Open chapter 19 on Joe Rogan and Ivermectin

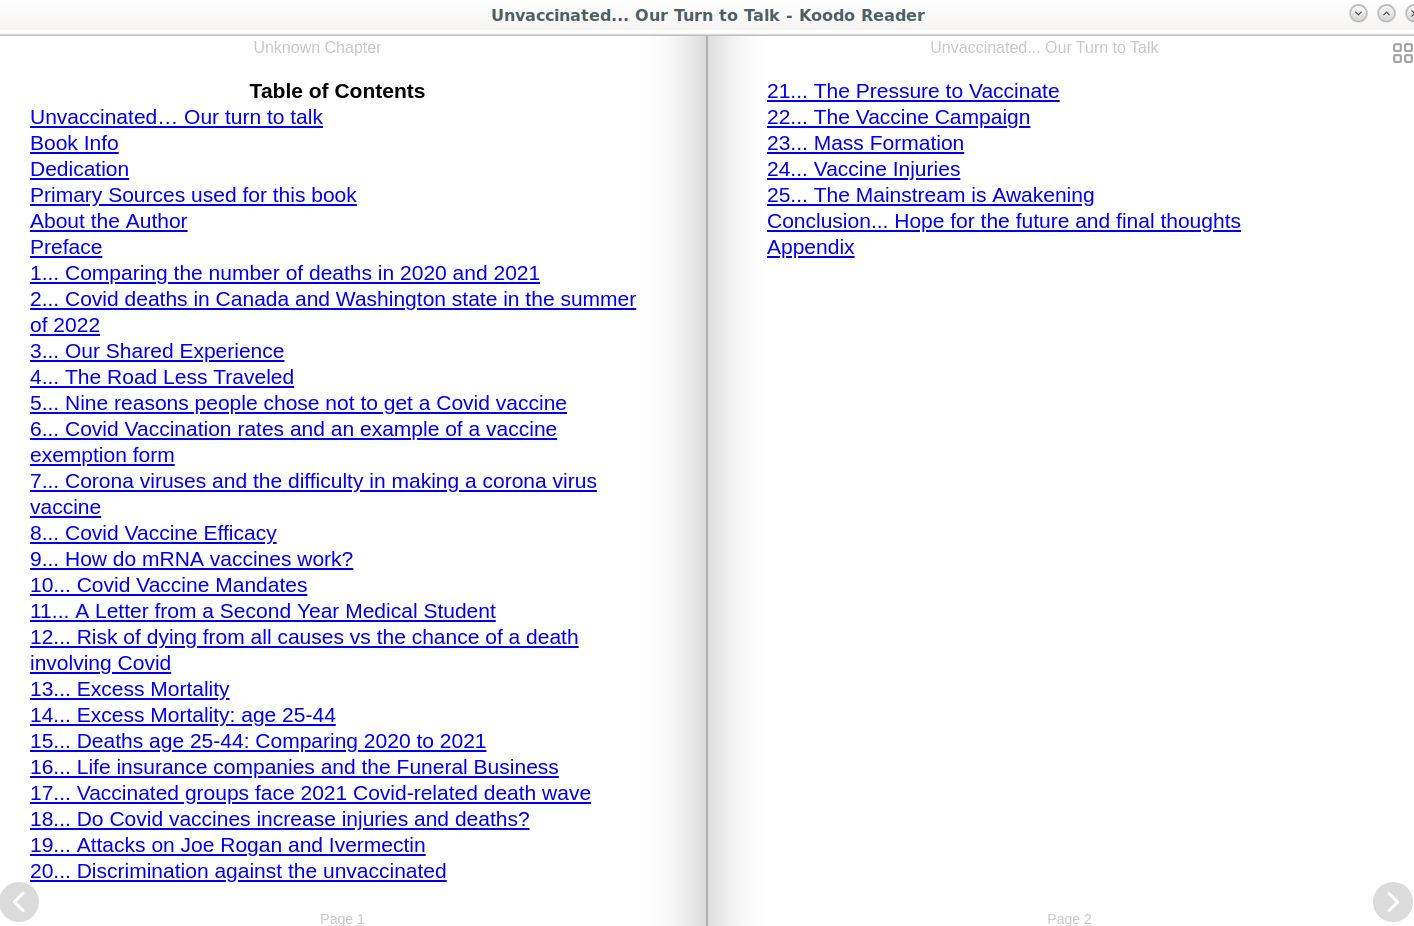coord(227,845)
